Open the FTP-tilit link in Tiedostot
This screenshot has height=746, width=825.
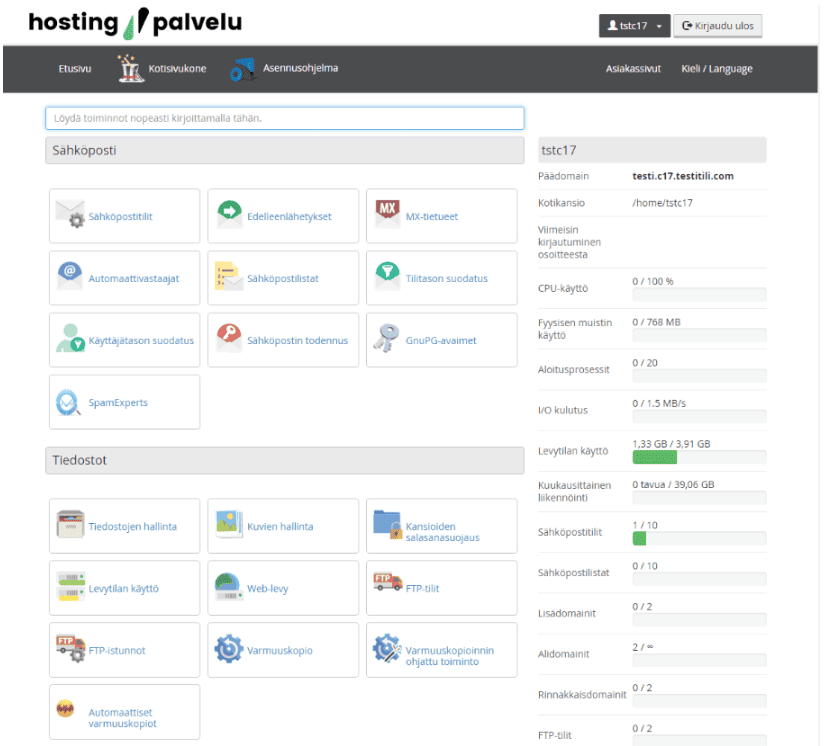pos(422,589)
